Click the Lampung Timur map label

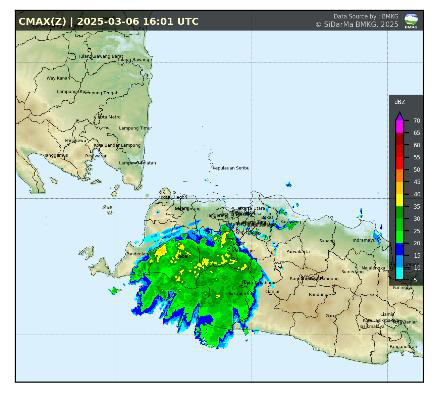coord(135,128)
